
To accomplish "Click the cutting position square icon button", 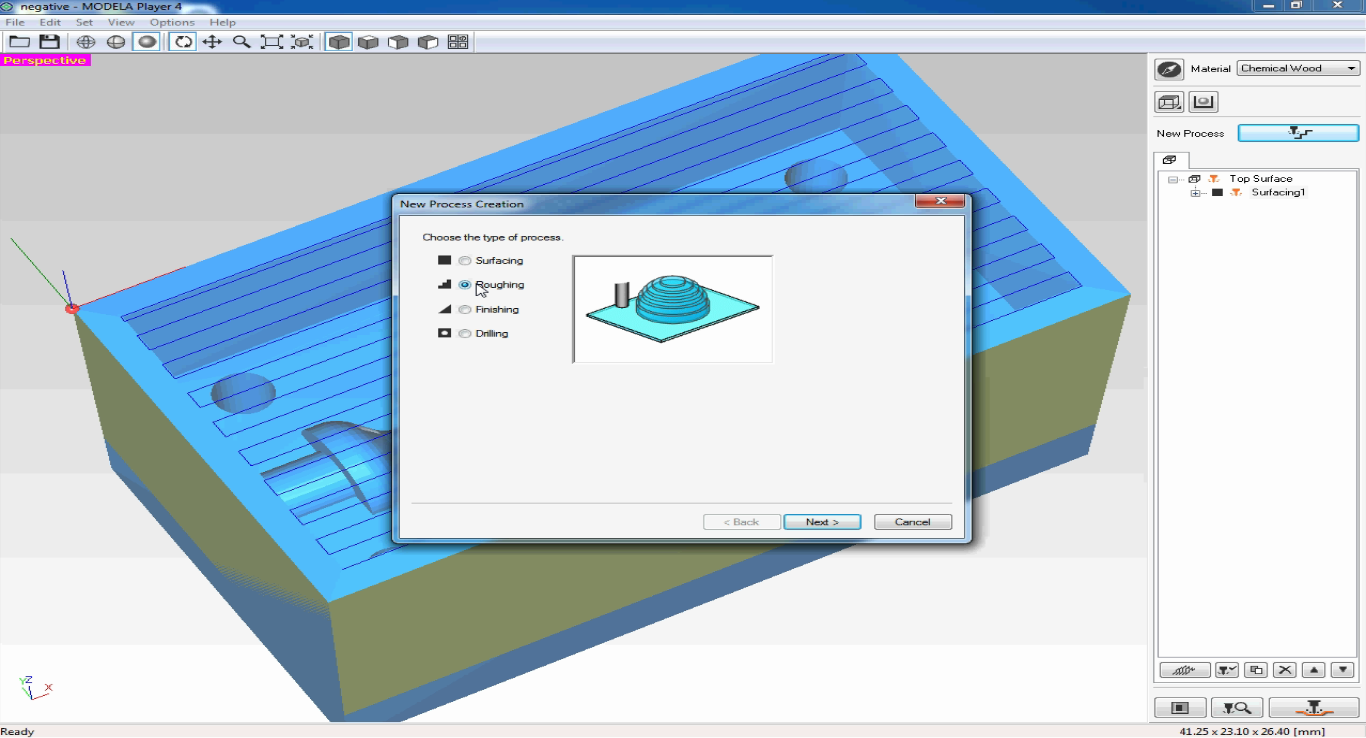I will tap(1180, 708).
